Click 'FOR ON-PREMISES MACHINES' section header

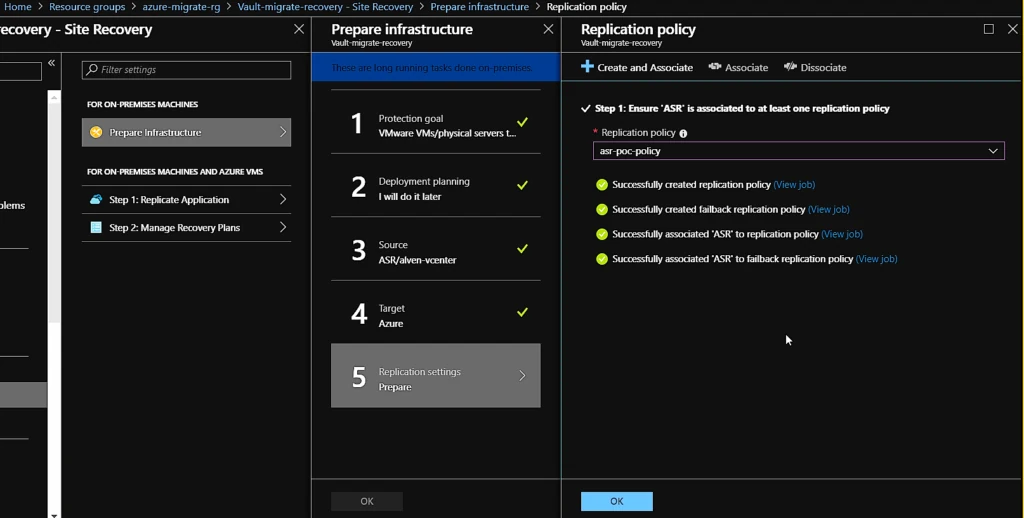(x=142, y=105)
